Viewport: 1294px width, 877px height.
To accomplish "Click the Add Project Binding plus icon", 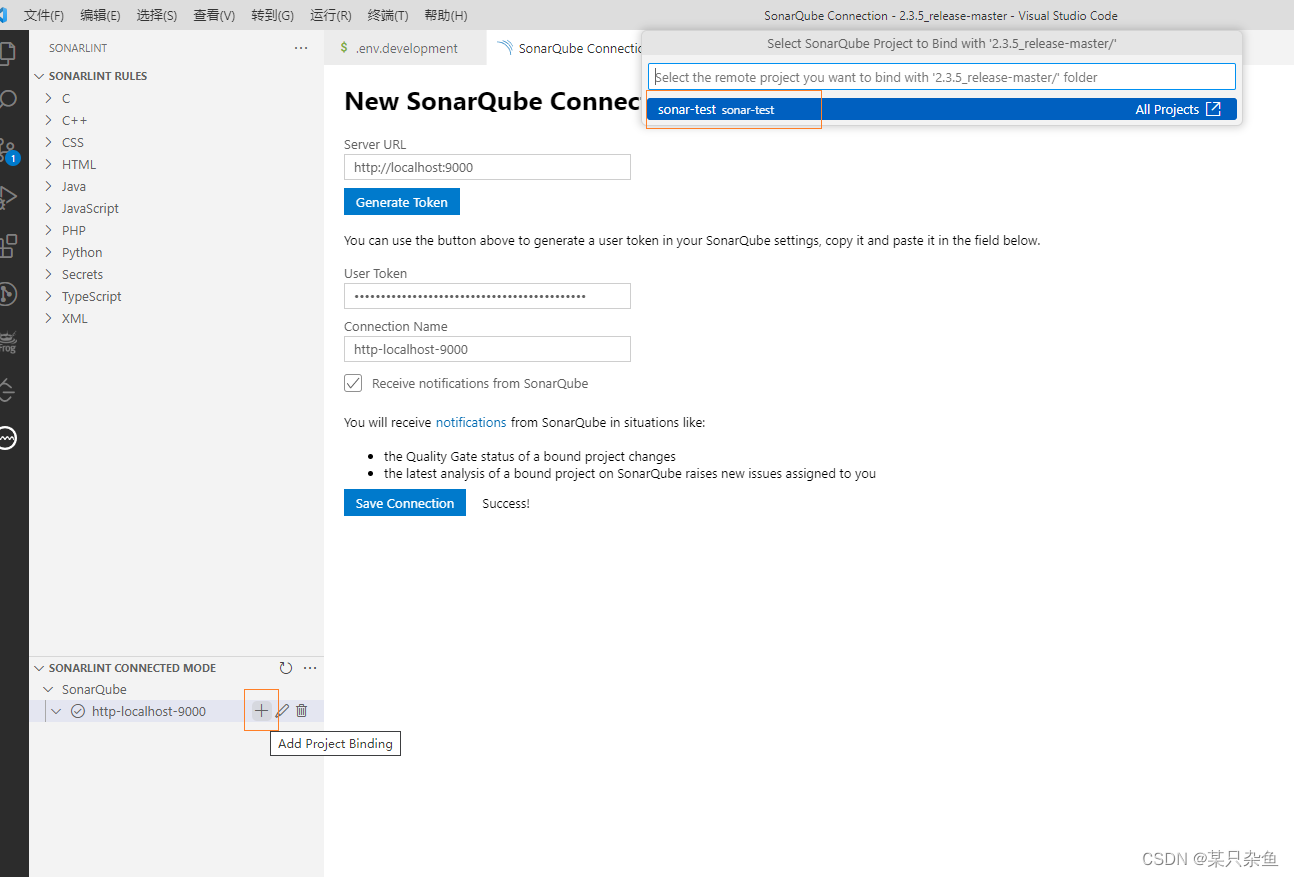I will [261, 711].
